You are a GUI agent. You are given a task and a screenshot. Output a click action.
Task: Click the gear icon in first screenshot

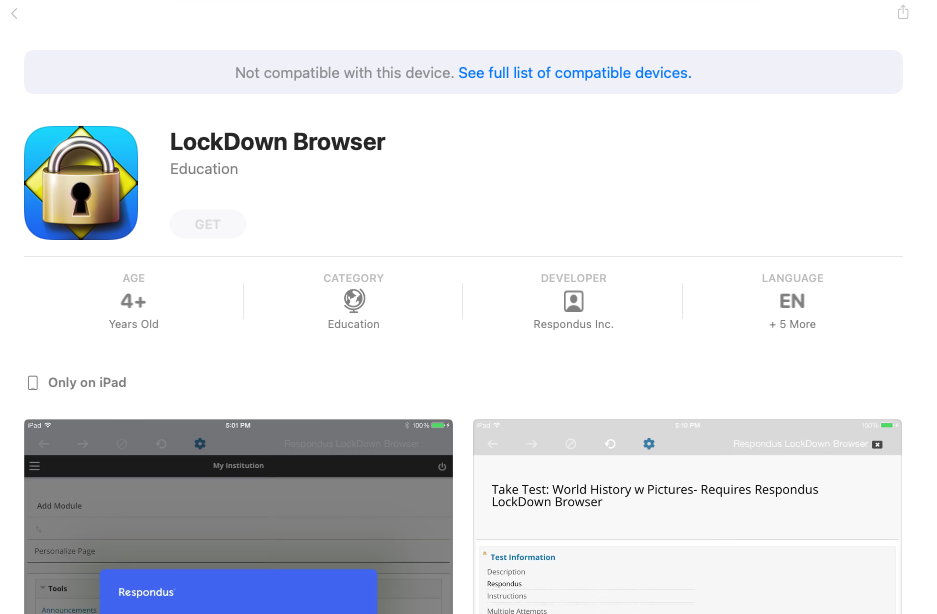pos(200,444)
